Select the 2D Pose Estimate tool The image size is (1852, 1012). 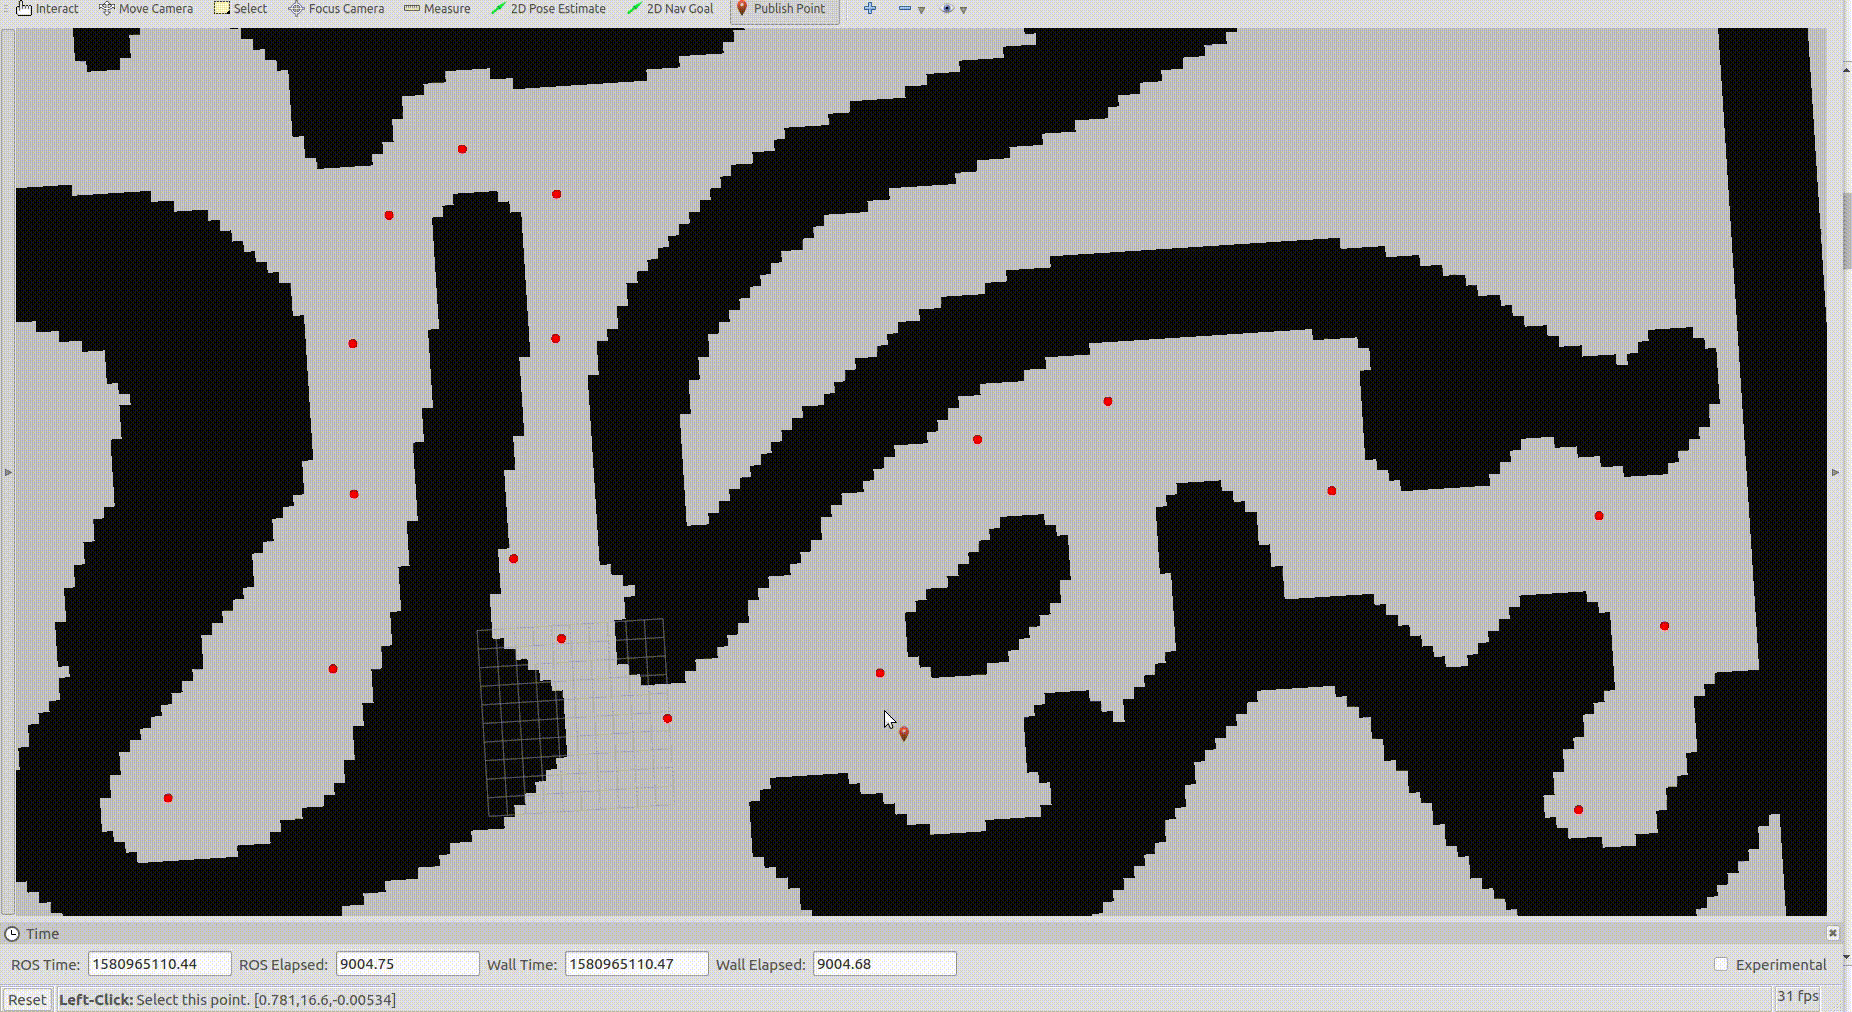[x=548, y=8]
